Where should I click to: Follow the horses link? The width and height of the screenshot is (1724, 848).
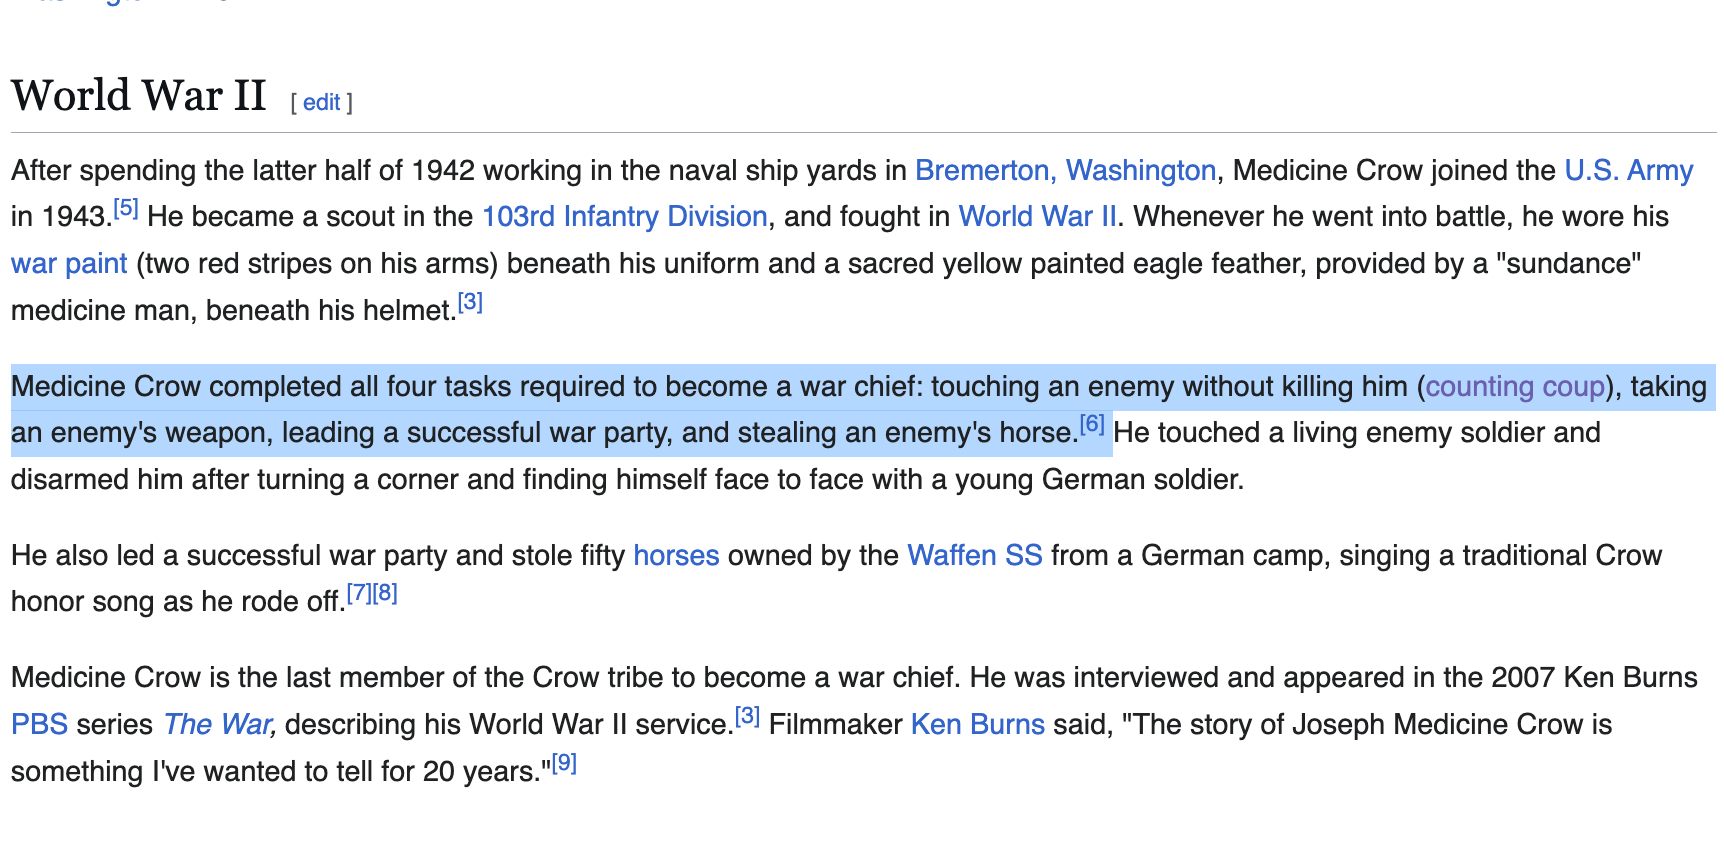(x=676, y=555)
